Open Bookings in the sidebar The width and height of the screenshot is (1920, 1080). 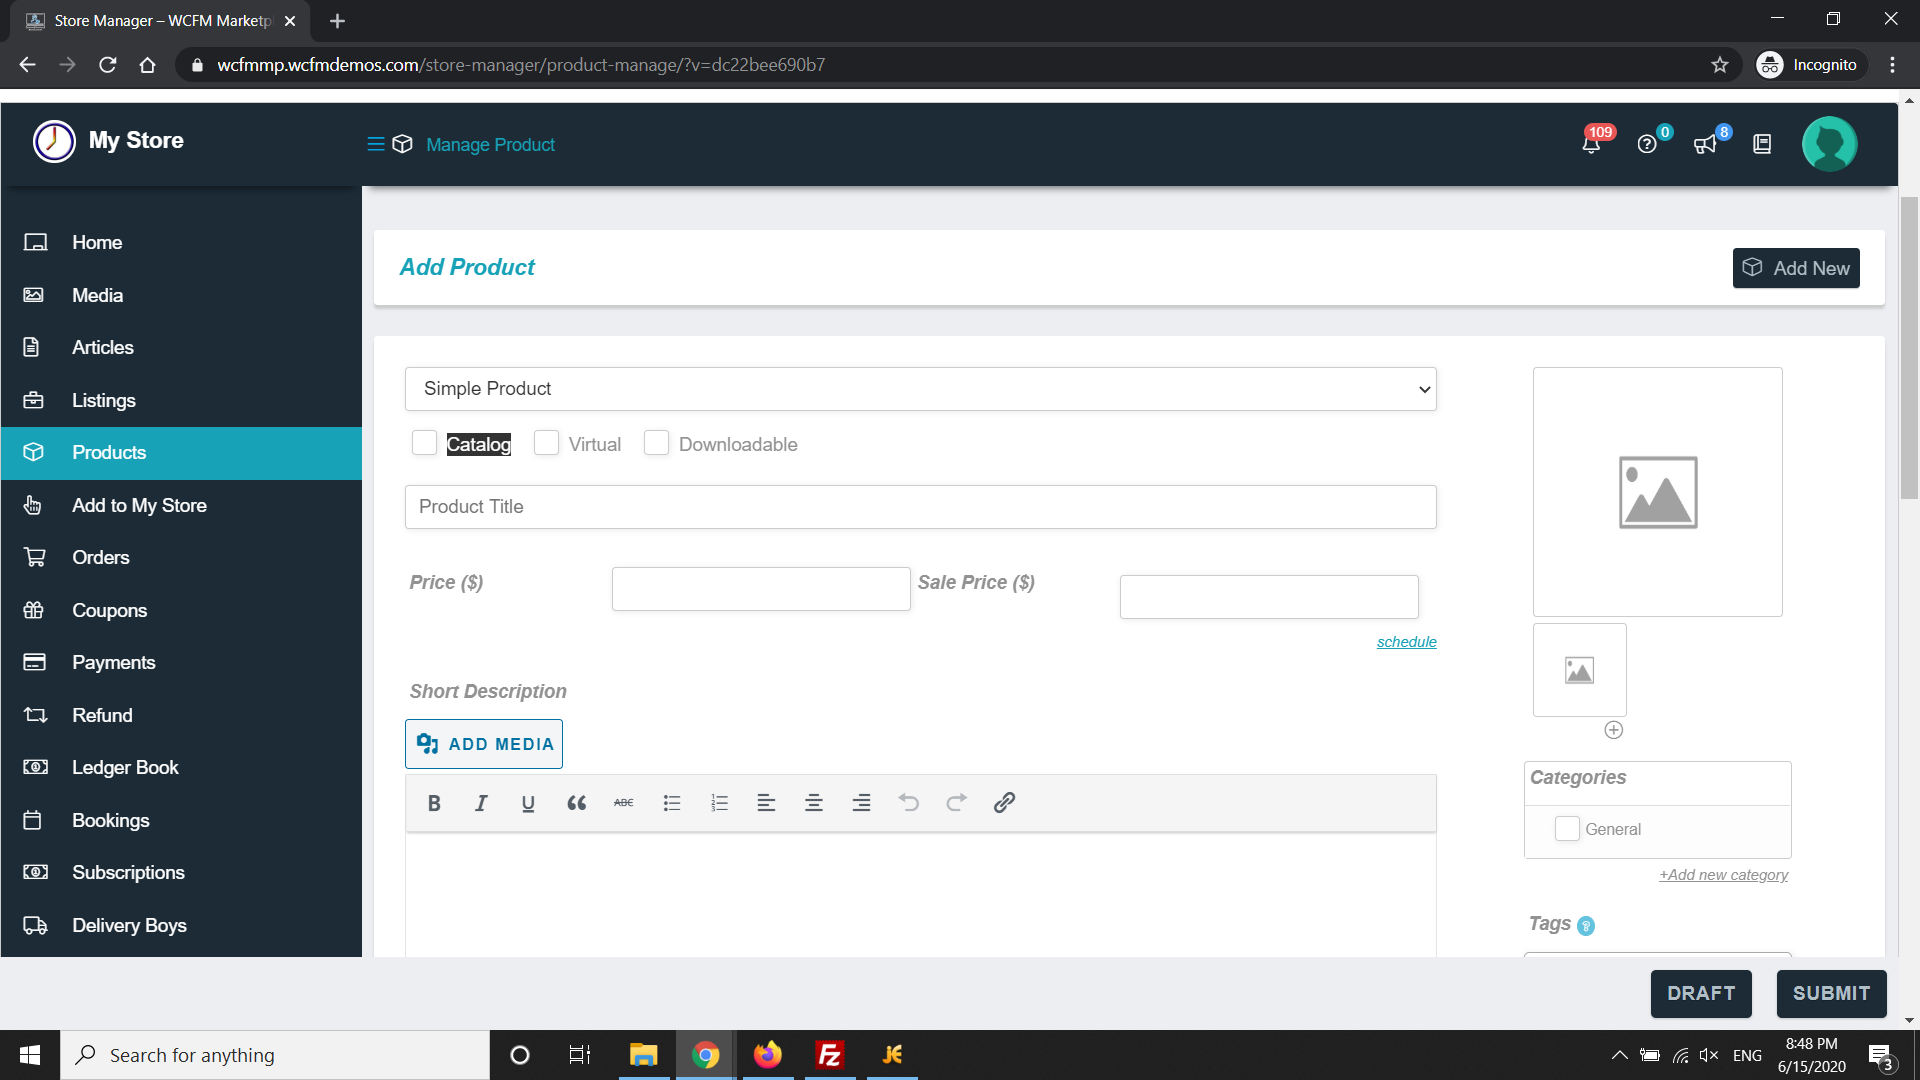click(181, 821)
